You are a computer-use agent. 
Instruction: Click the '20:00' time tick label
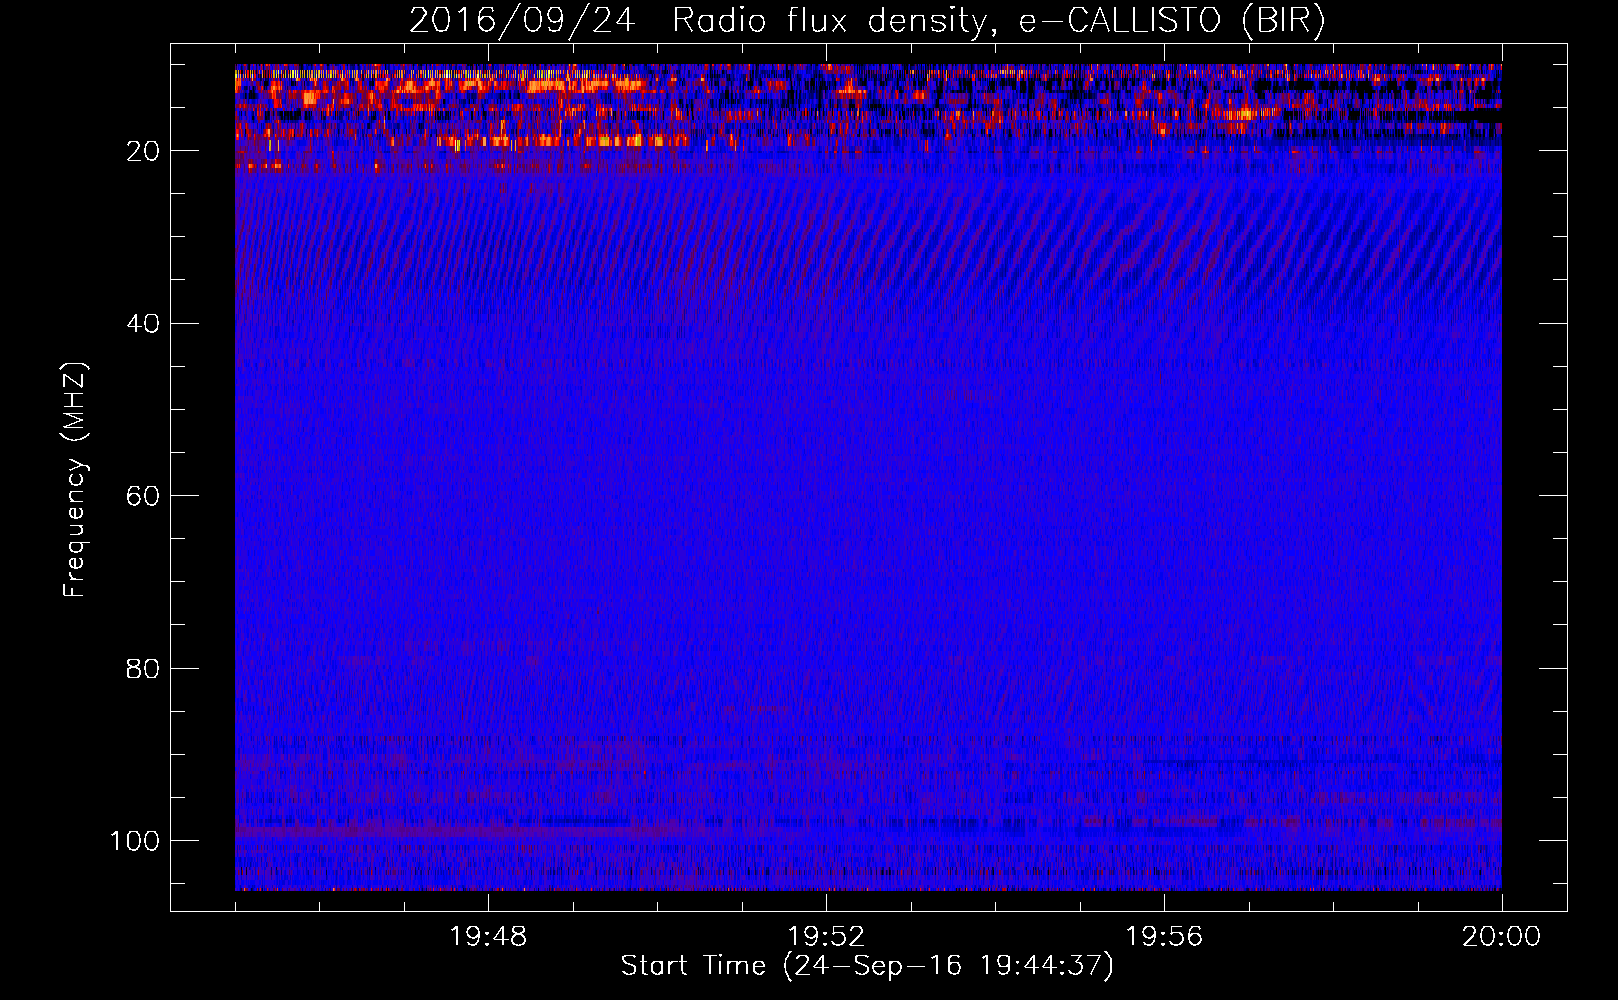coord(1502,937)
